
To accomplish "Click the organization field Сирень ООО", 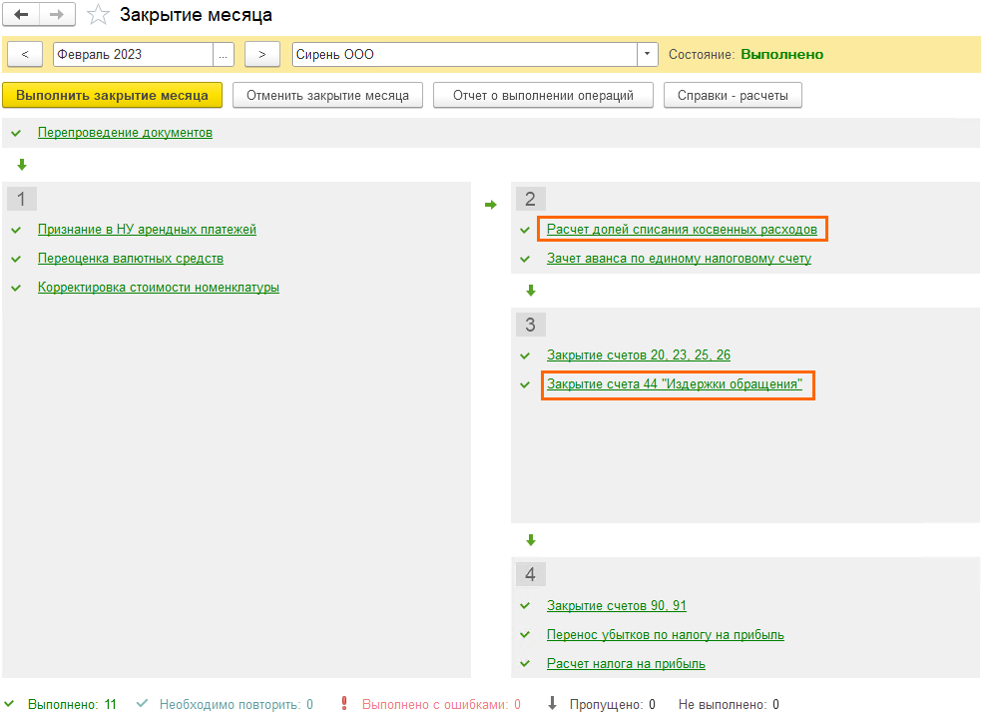I will (465, 54).
